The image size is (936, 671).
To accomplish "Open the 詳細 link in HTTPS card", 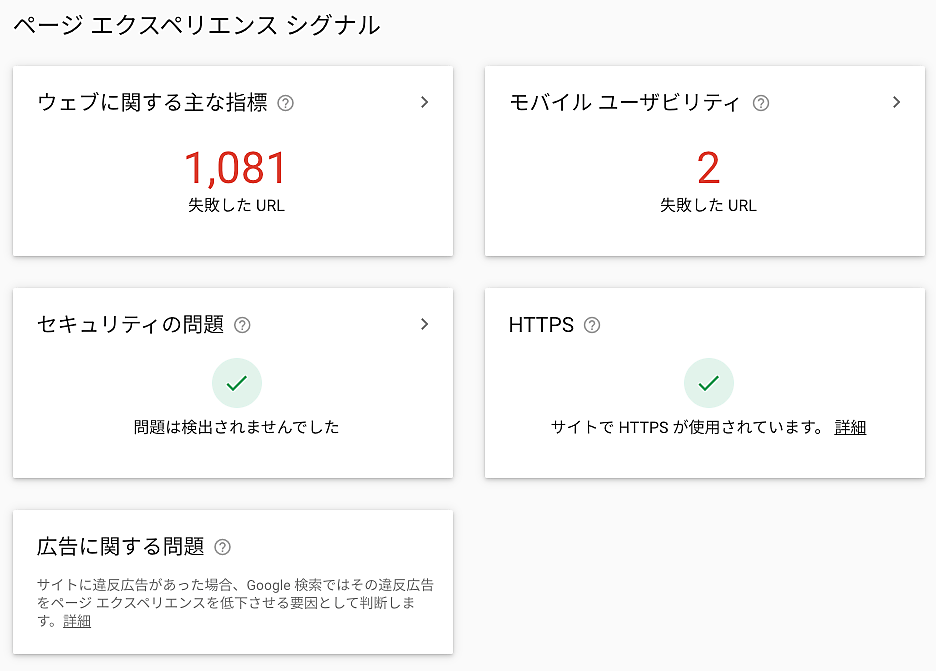I will pos(850,427).
